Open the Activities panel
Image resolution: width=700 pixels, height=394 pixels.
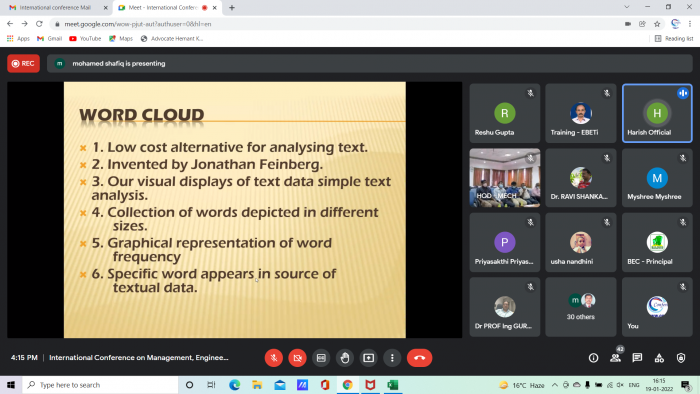click(659, 358)
